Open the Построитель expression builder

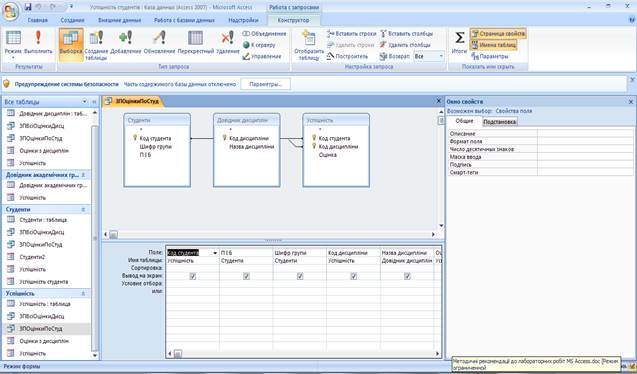pyautogui.click(x=348, y=56)
